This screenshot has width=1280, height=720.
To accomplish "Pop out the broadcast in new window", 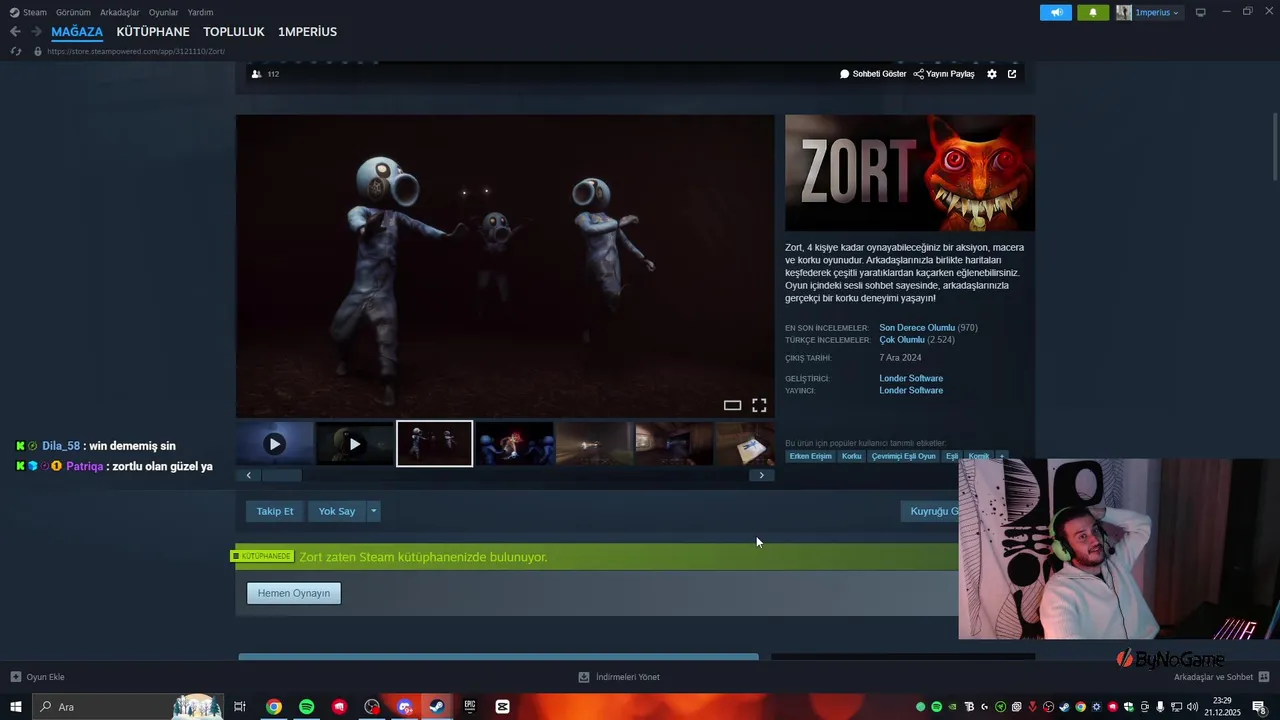I will click(x=1012, y=74).
